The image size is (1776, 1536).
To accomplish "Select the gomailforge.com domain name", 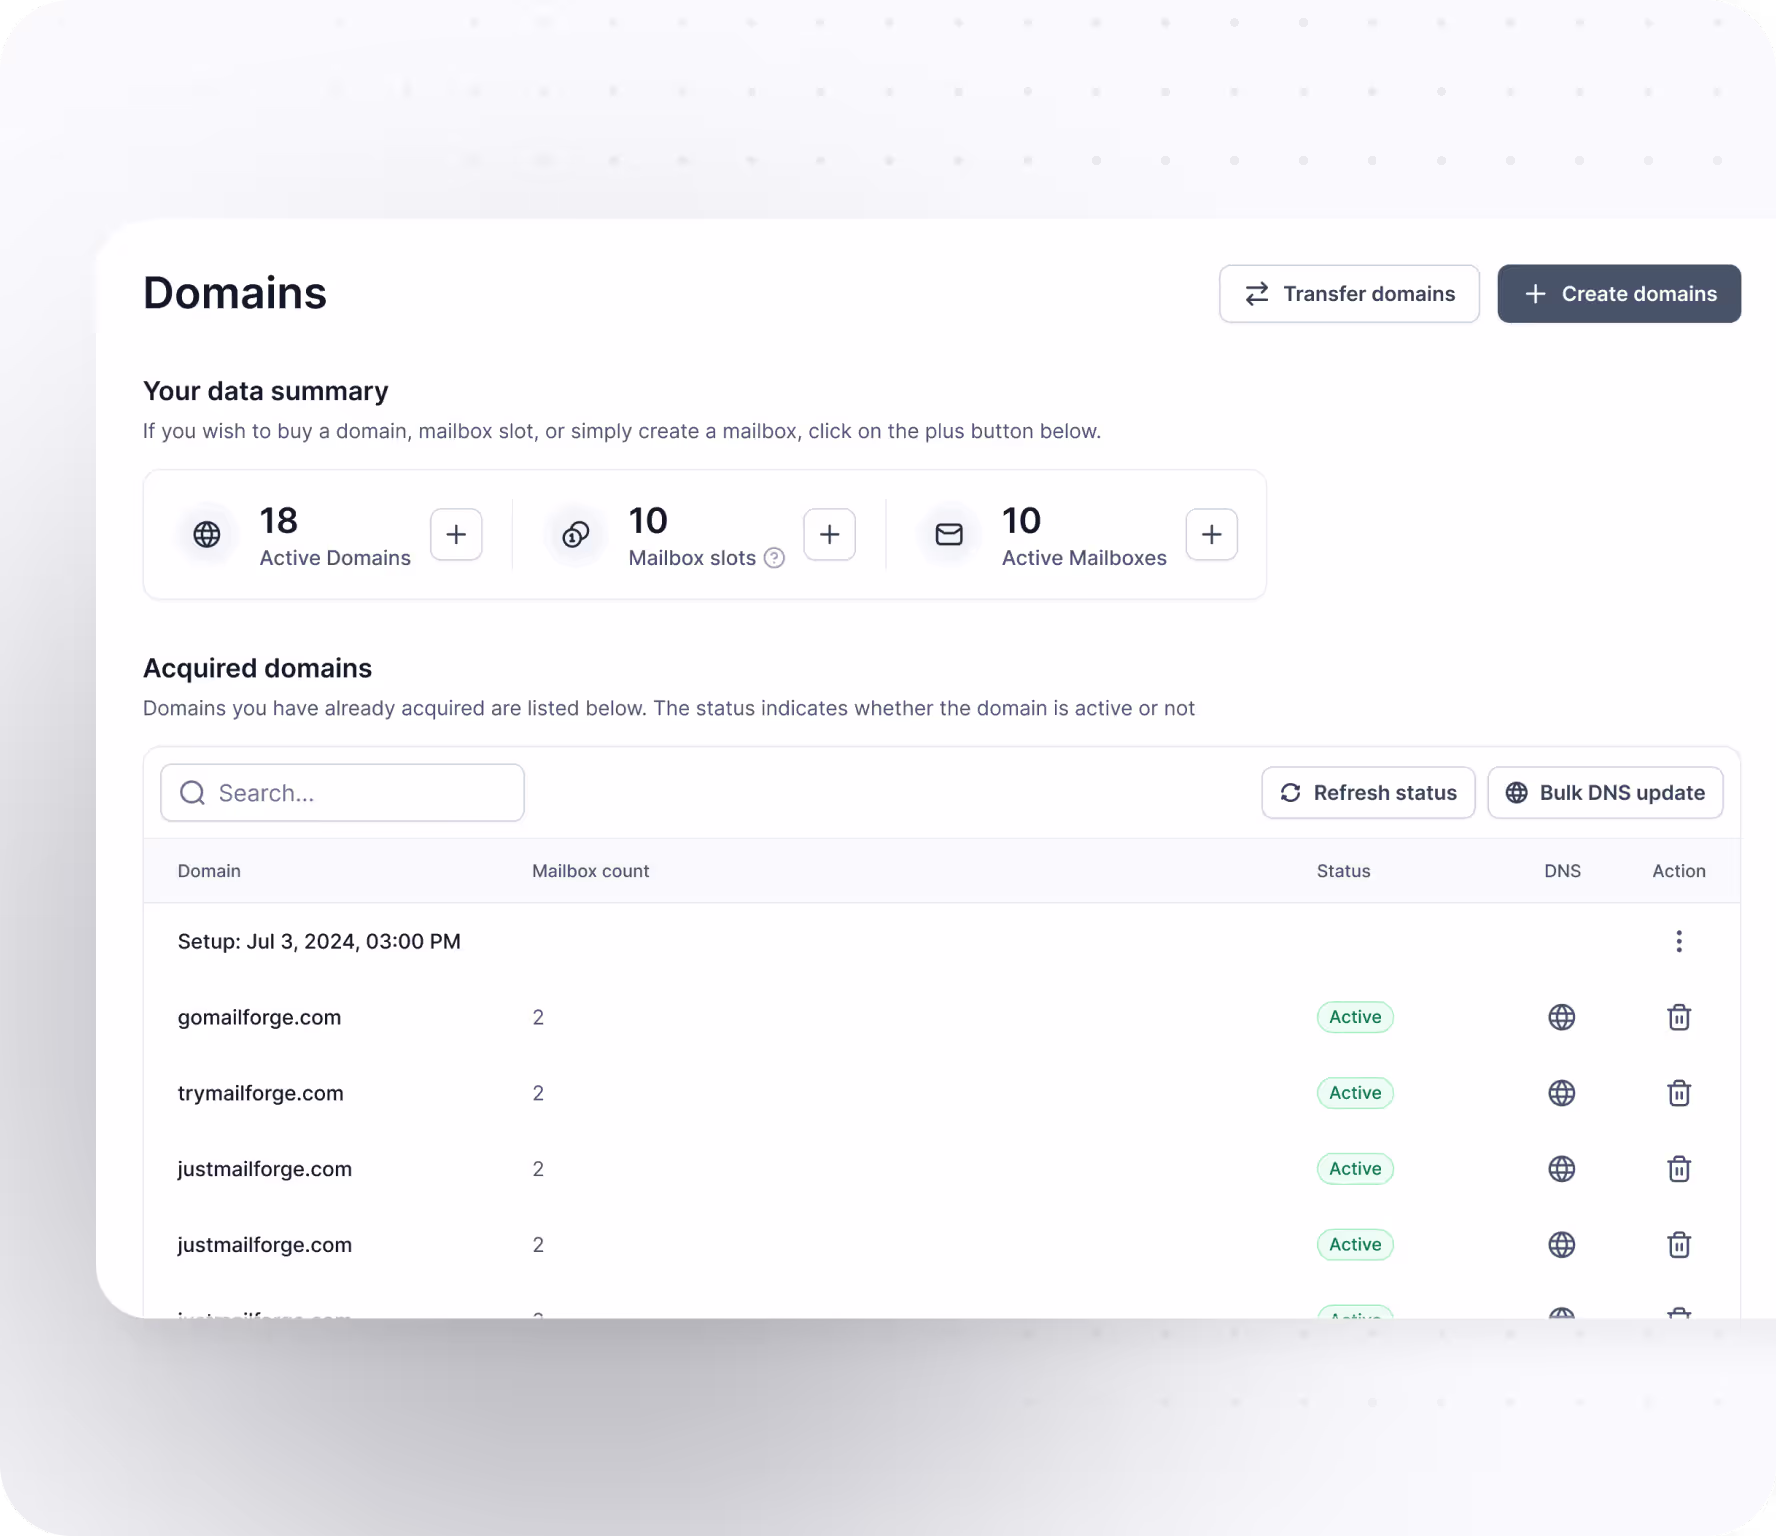I will (259, 1017).
